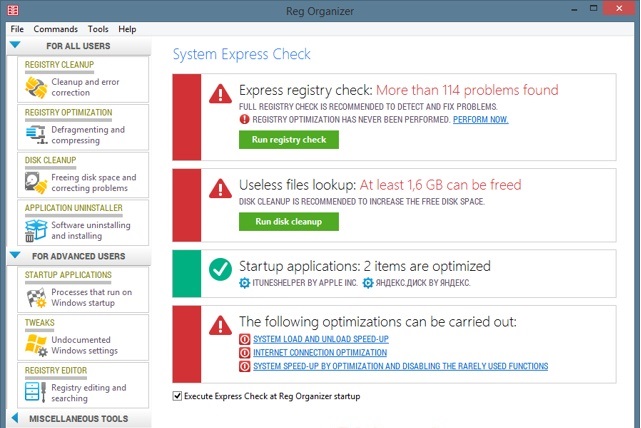This screenshot has height=428, width=641.
Task: Click 'FOR ADVANCED USERS' section header label
Action: (x=78, y=256)
